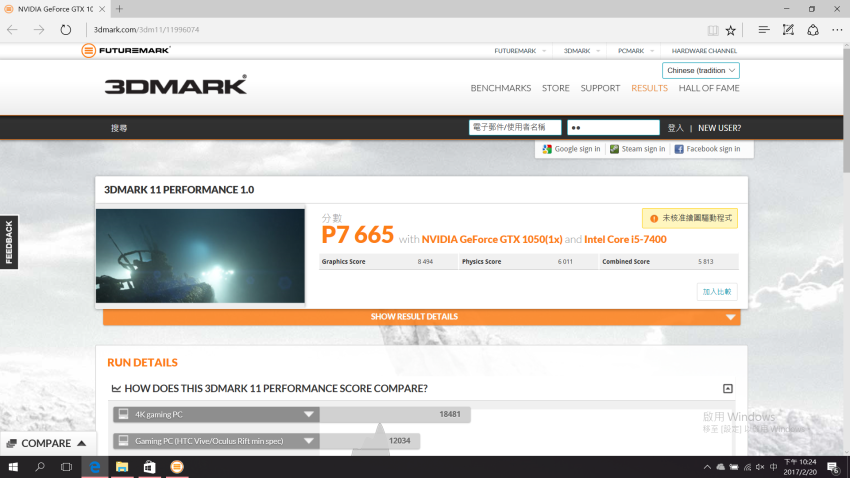Open NVIDIA GeForce GTX 1050(1x) link
This screenshot has height=478, width=850.
click(492, 240)
